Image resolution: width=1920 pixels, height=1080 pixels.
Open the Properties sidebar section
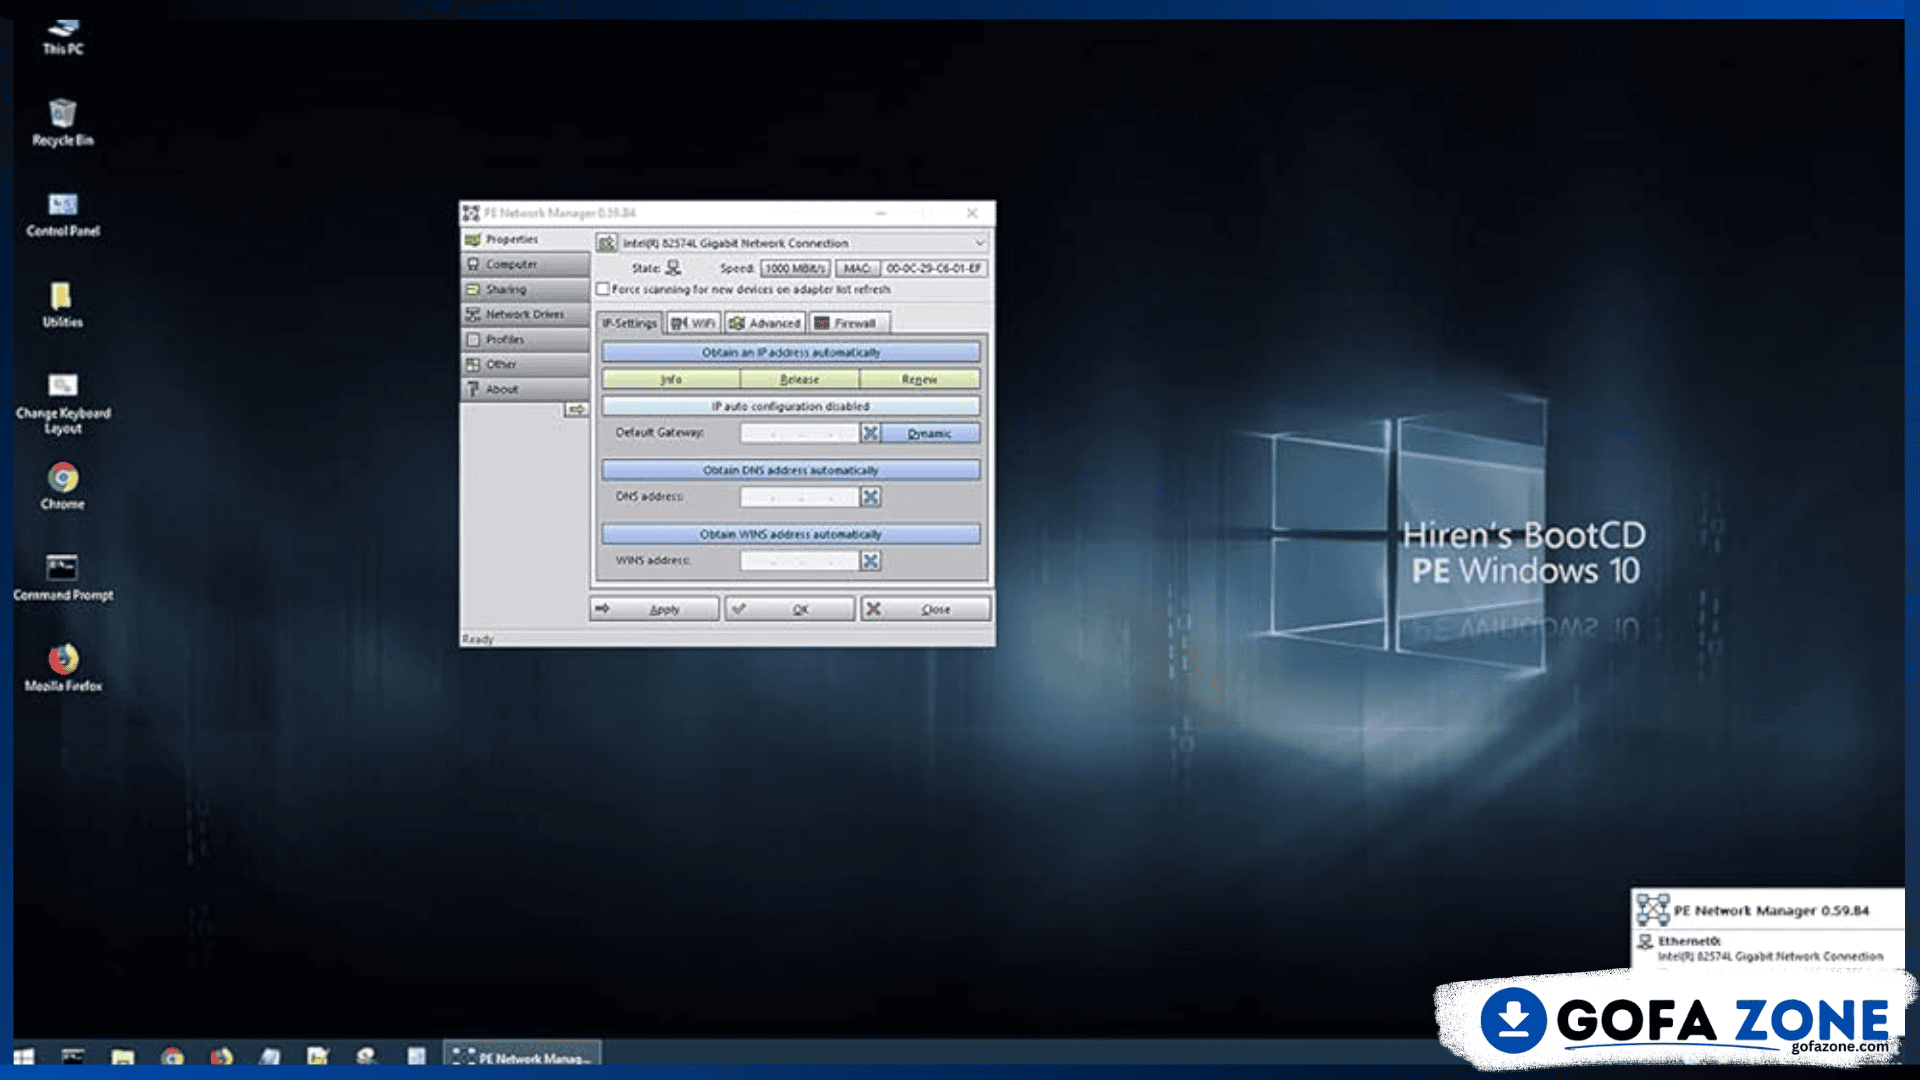525,239
